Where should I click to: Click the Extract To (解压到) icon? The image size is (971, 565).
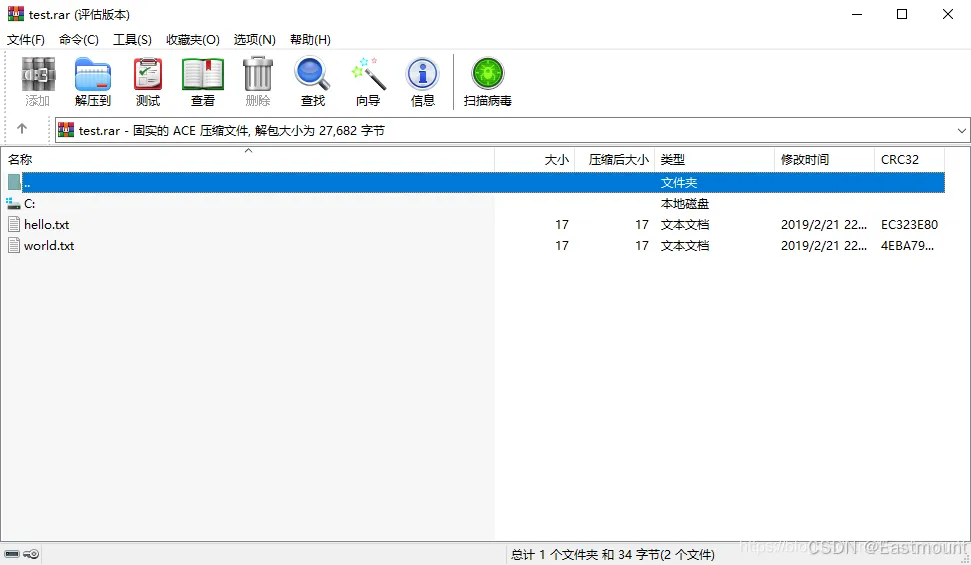93,74
